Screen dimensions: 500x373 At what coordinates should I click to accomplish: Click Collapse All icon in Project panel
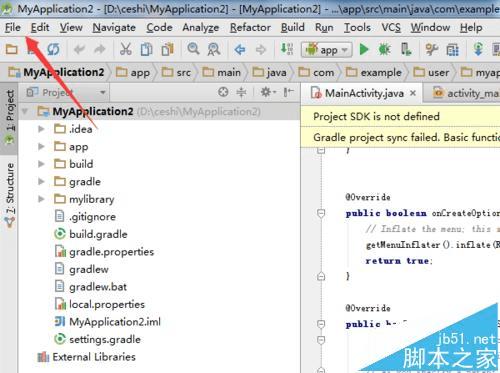[x=241, y=92]
